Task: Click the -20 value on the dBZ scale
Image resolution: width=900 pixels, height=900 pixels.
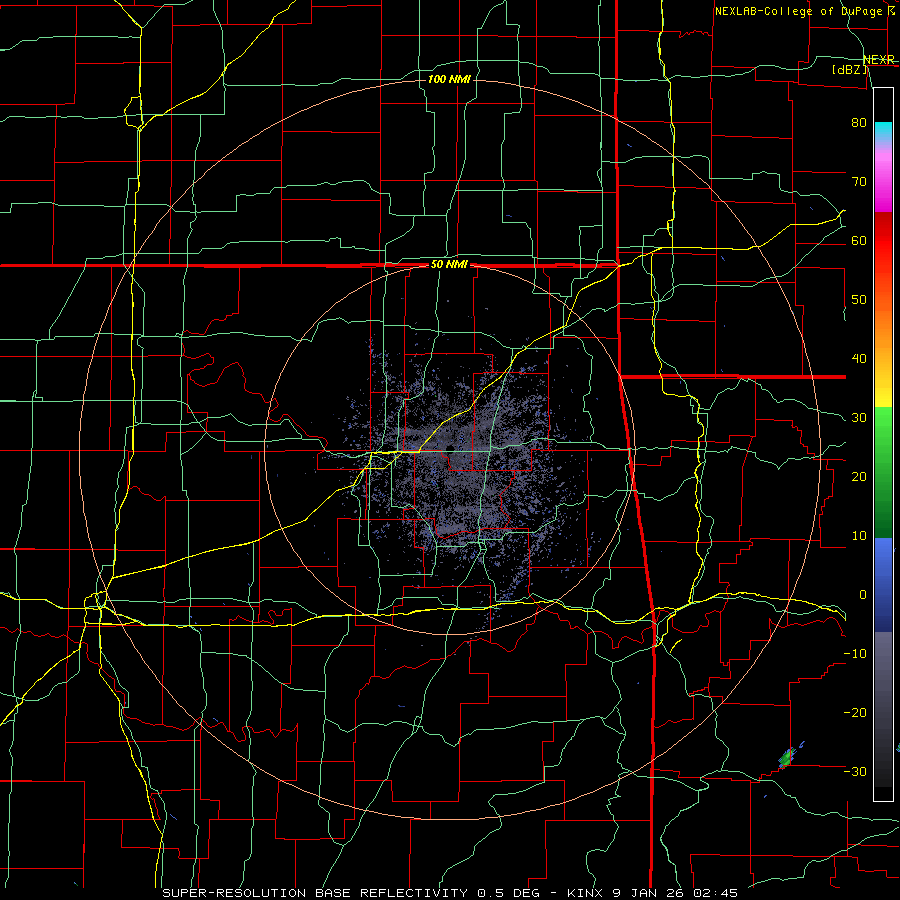Action: pos(855,712)
